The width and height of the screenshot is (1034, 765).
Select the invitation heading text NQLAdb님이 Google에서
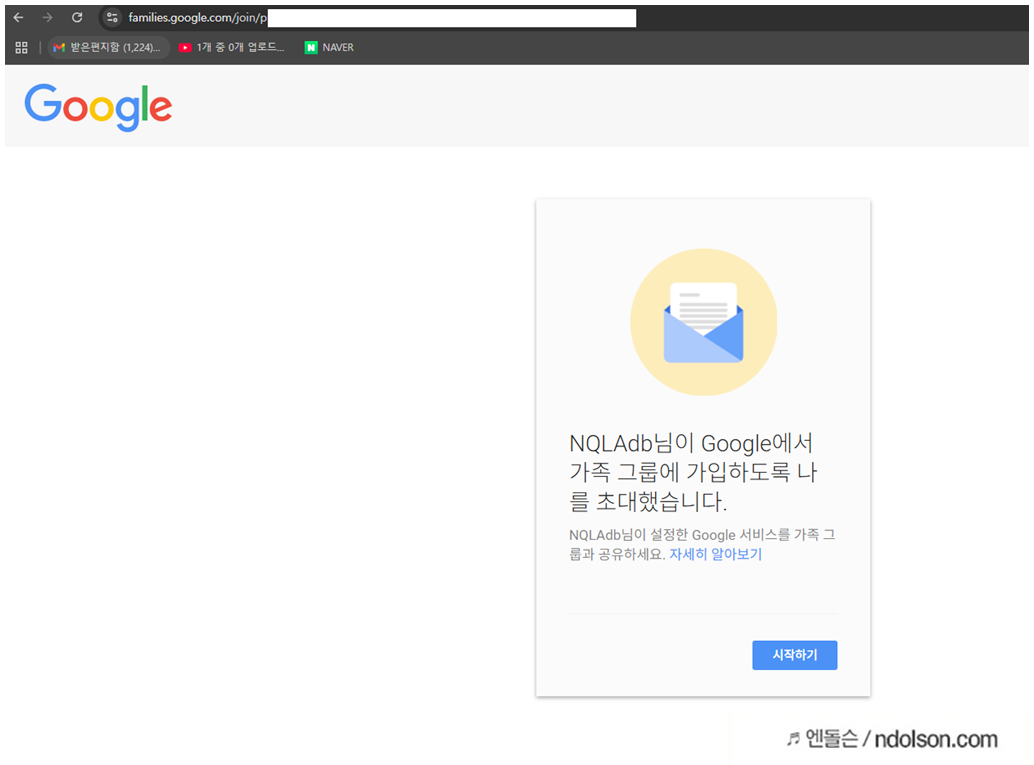point(691,443)
